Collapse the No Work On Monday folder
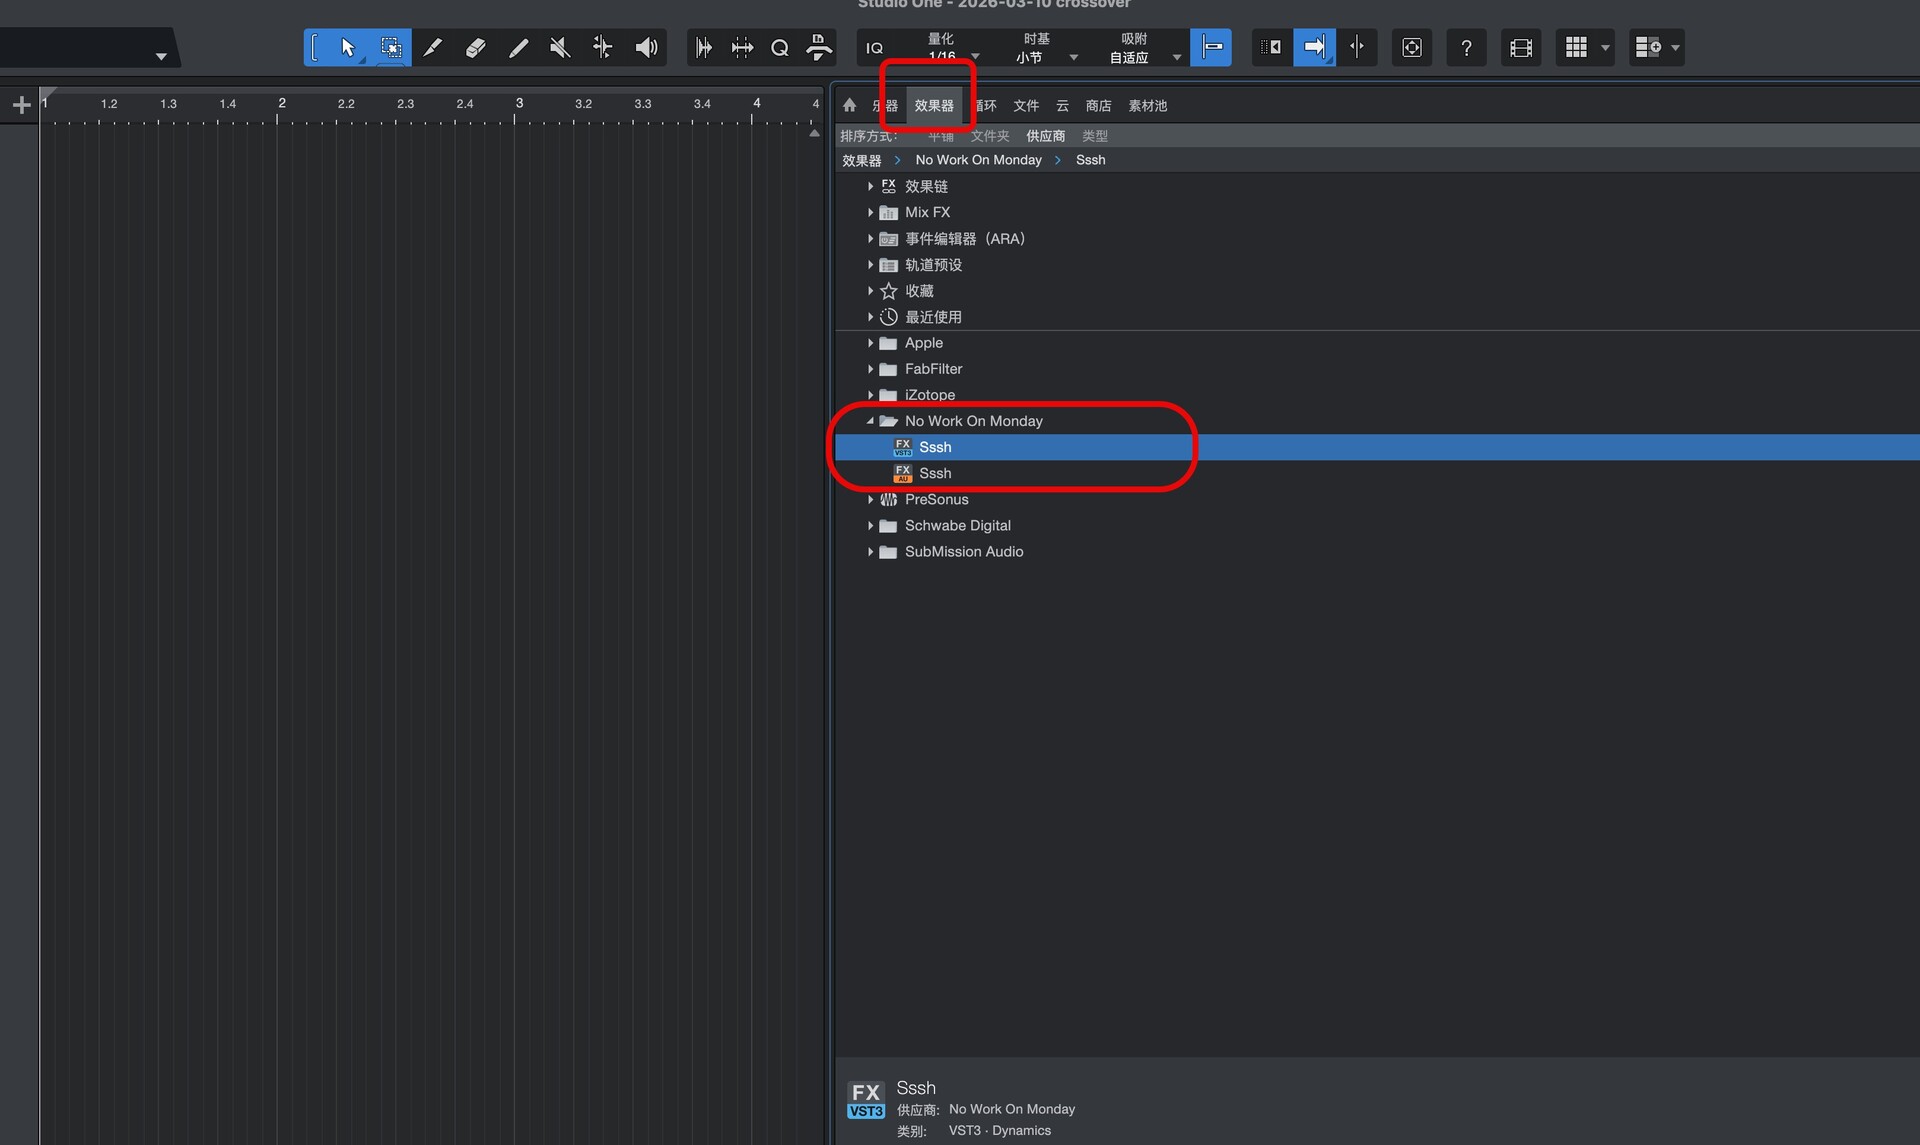Image resolution: width=1920 pixels, height=1145 pixels. coord(870,421)
